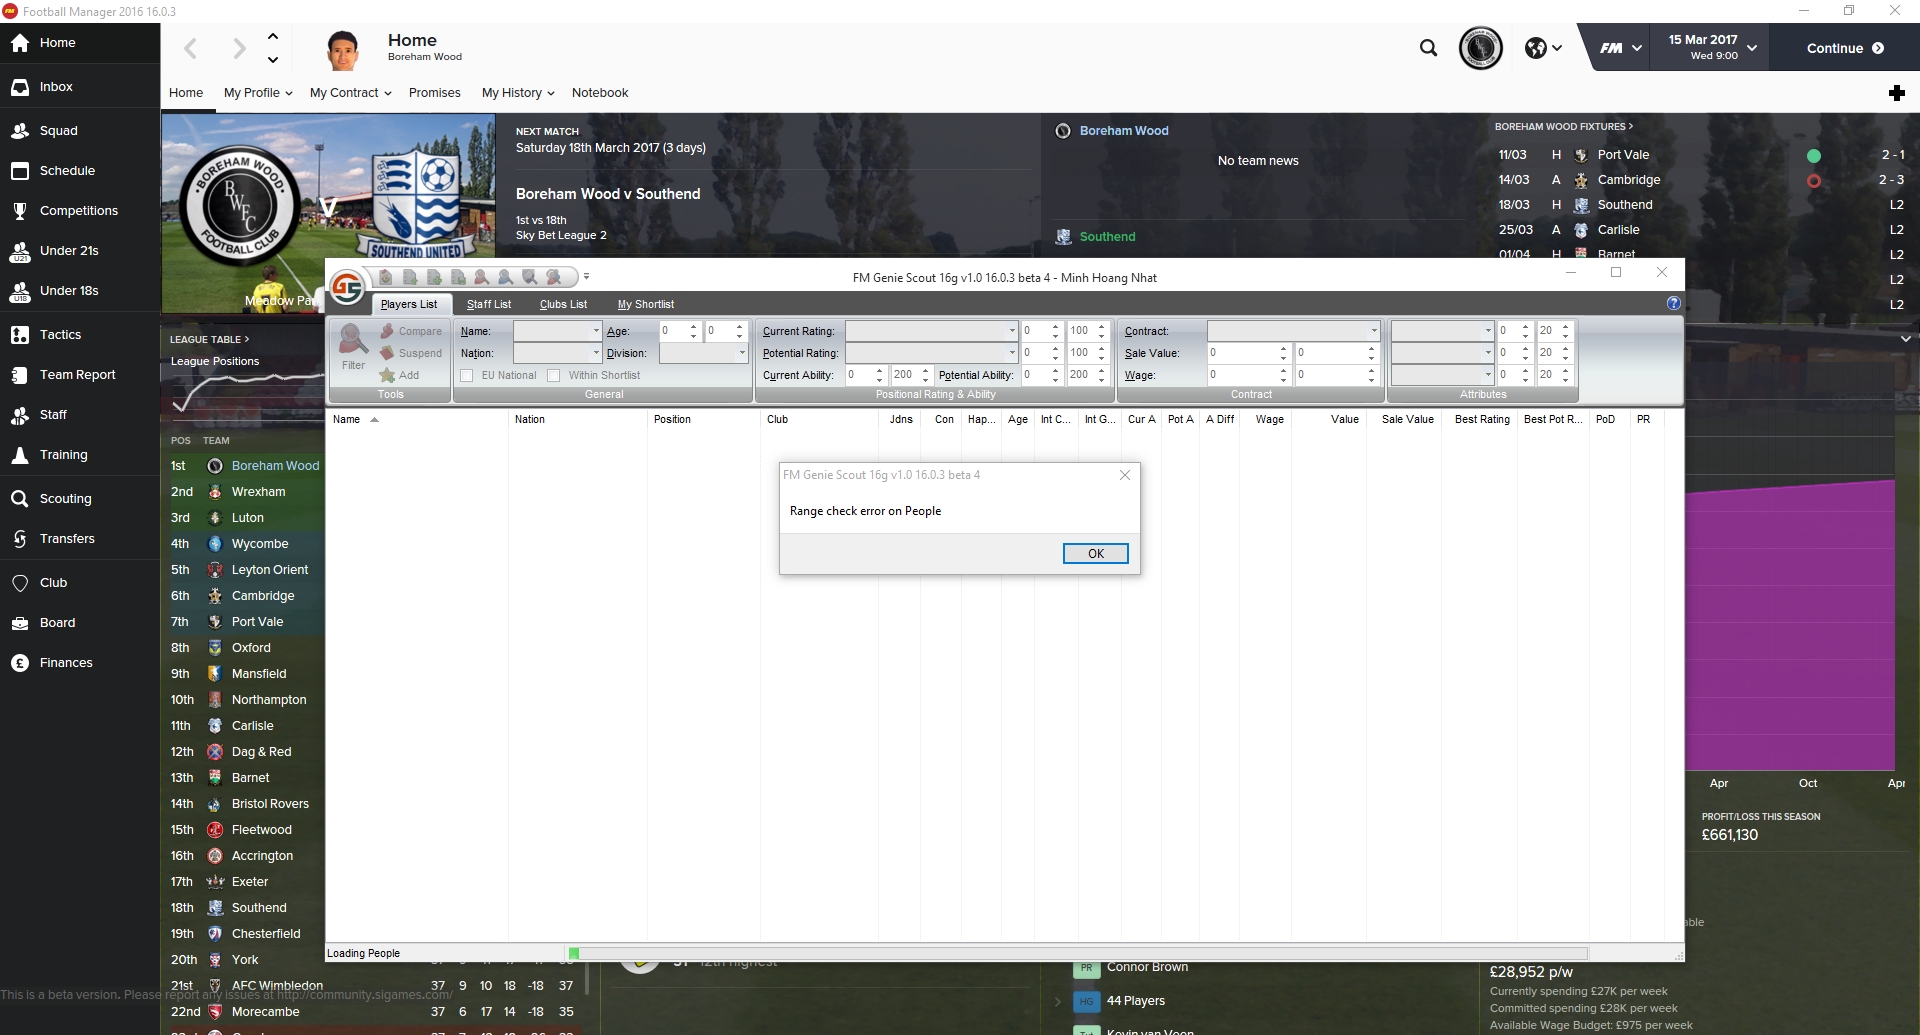Click the Southend team news link
This screenshot has height=1035, width=1920.
(1107, 237)
